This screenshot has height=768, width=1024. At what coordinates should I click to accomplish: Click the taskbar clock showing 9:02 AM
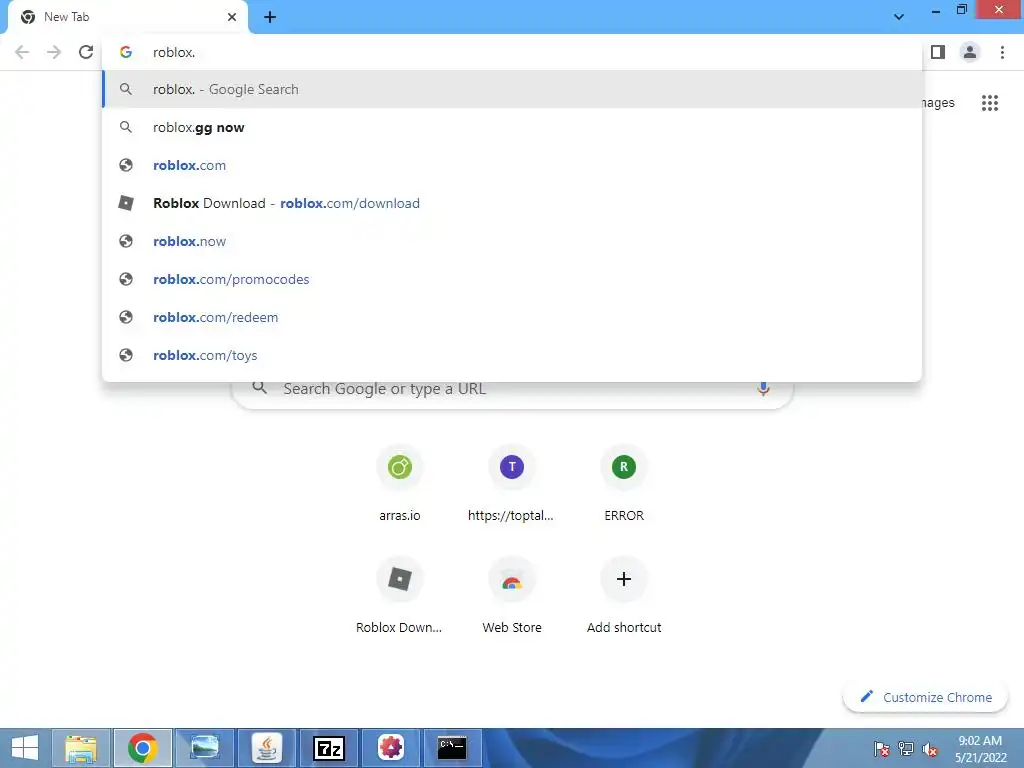tap(980, 749)
